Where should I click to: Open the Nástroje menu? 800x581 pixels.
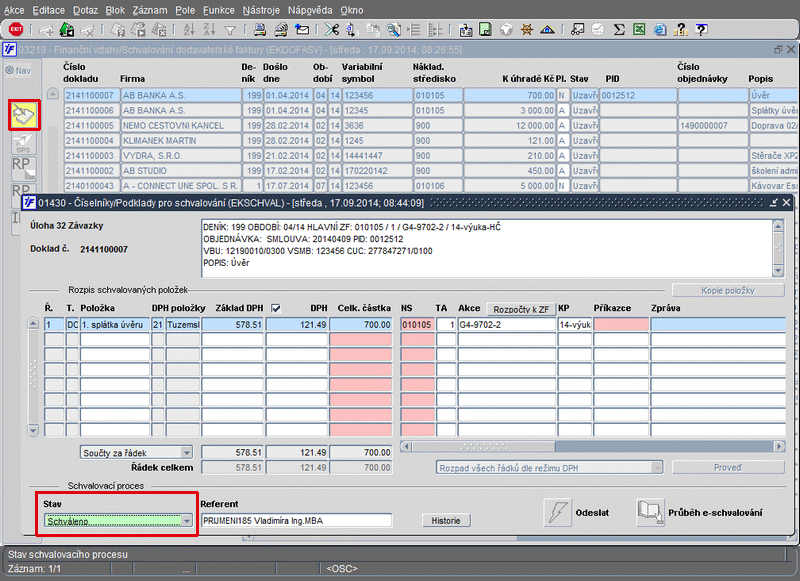[261, 10]
